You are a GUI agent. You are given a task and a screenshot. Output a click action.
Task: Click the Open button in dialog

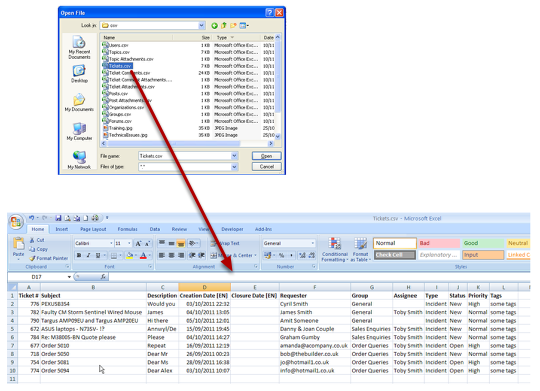266,156
